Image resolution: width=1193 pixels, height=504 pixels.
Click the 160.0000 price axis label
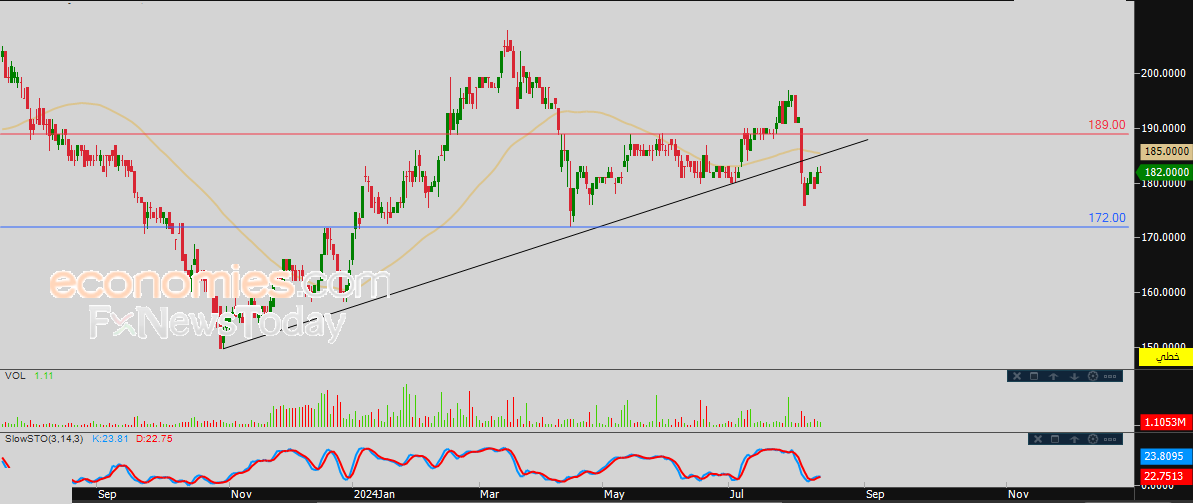pyautogui.click(x=1164, y=292)
